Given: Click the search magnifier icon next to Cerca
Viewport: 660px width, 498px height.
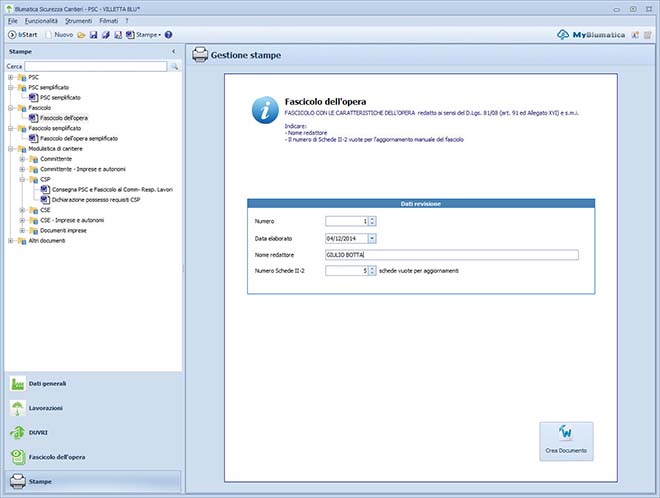Looking at the screenshot, I should (174, 66).
